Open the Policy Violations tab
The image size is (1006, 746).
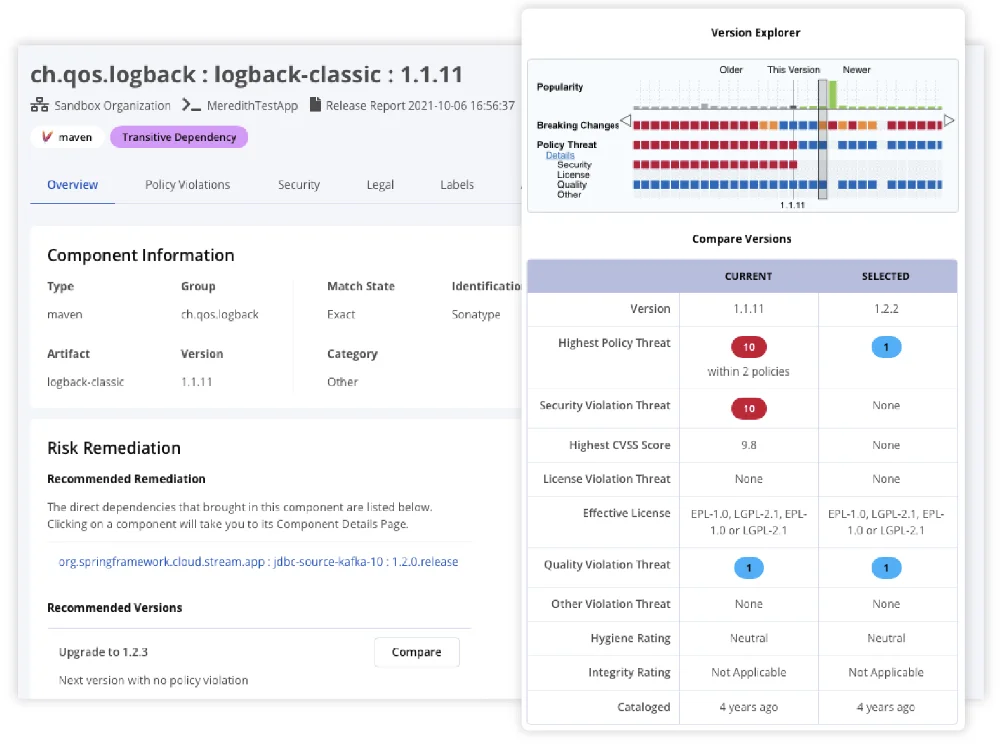187,185
